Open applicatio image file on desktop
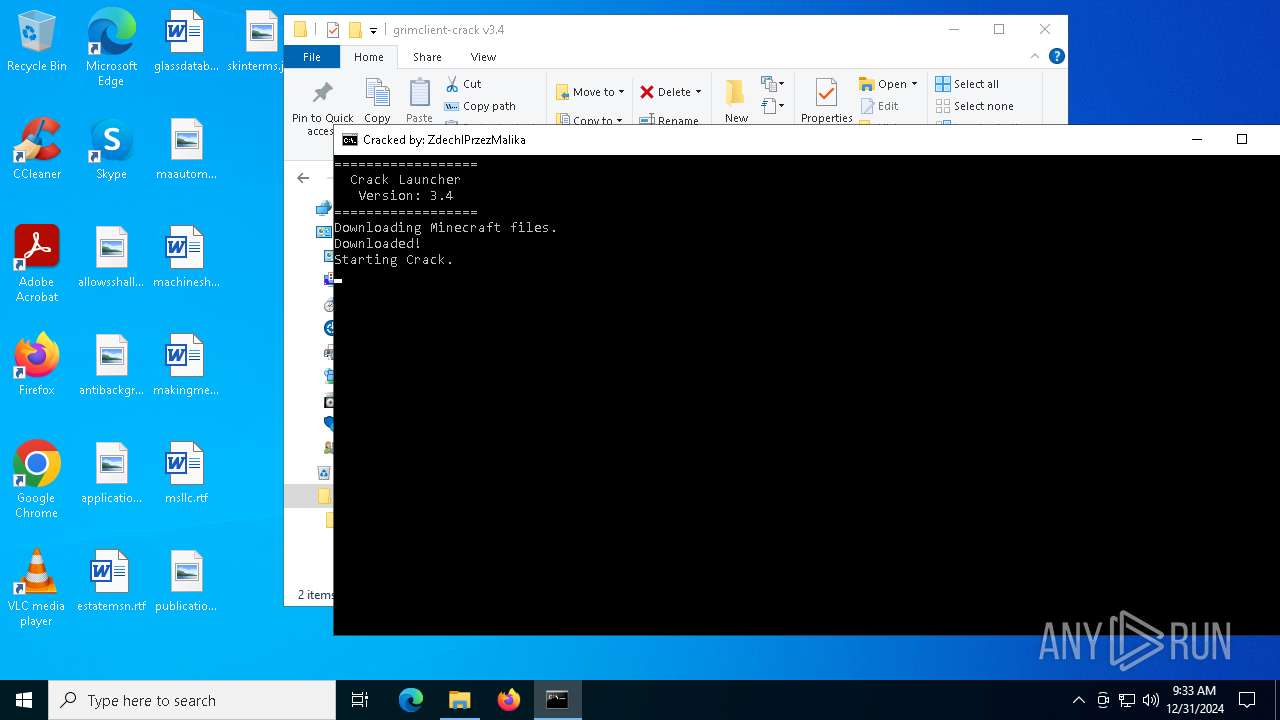Viewport: 1280px width, 720px height. pyautogui.click(x=111, y=473)
